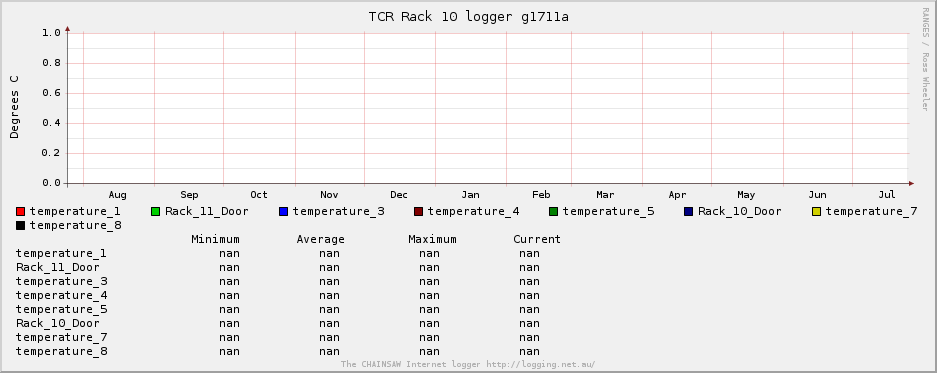Click temperature_7 row name in statistics table
Screen dimensions: 937x373
point(62,337)
